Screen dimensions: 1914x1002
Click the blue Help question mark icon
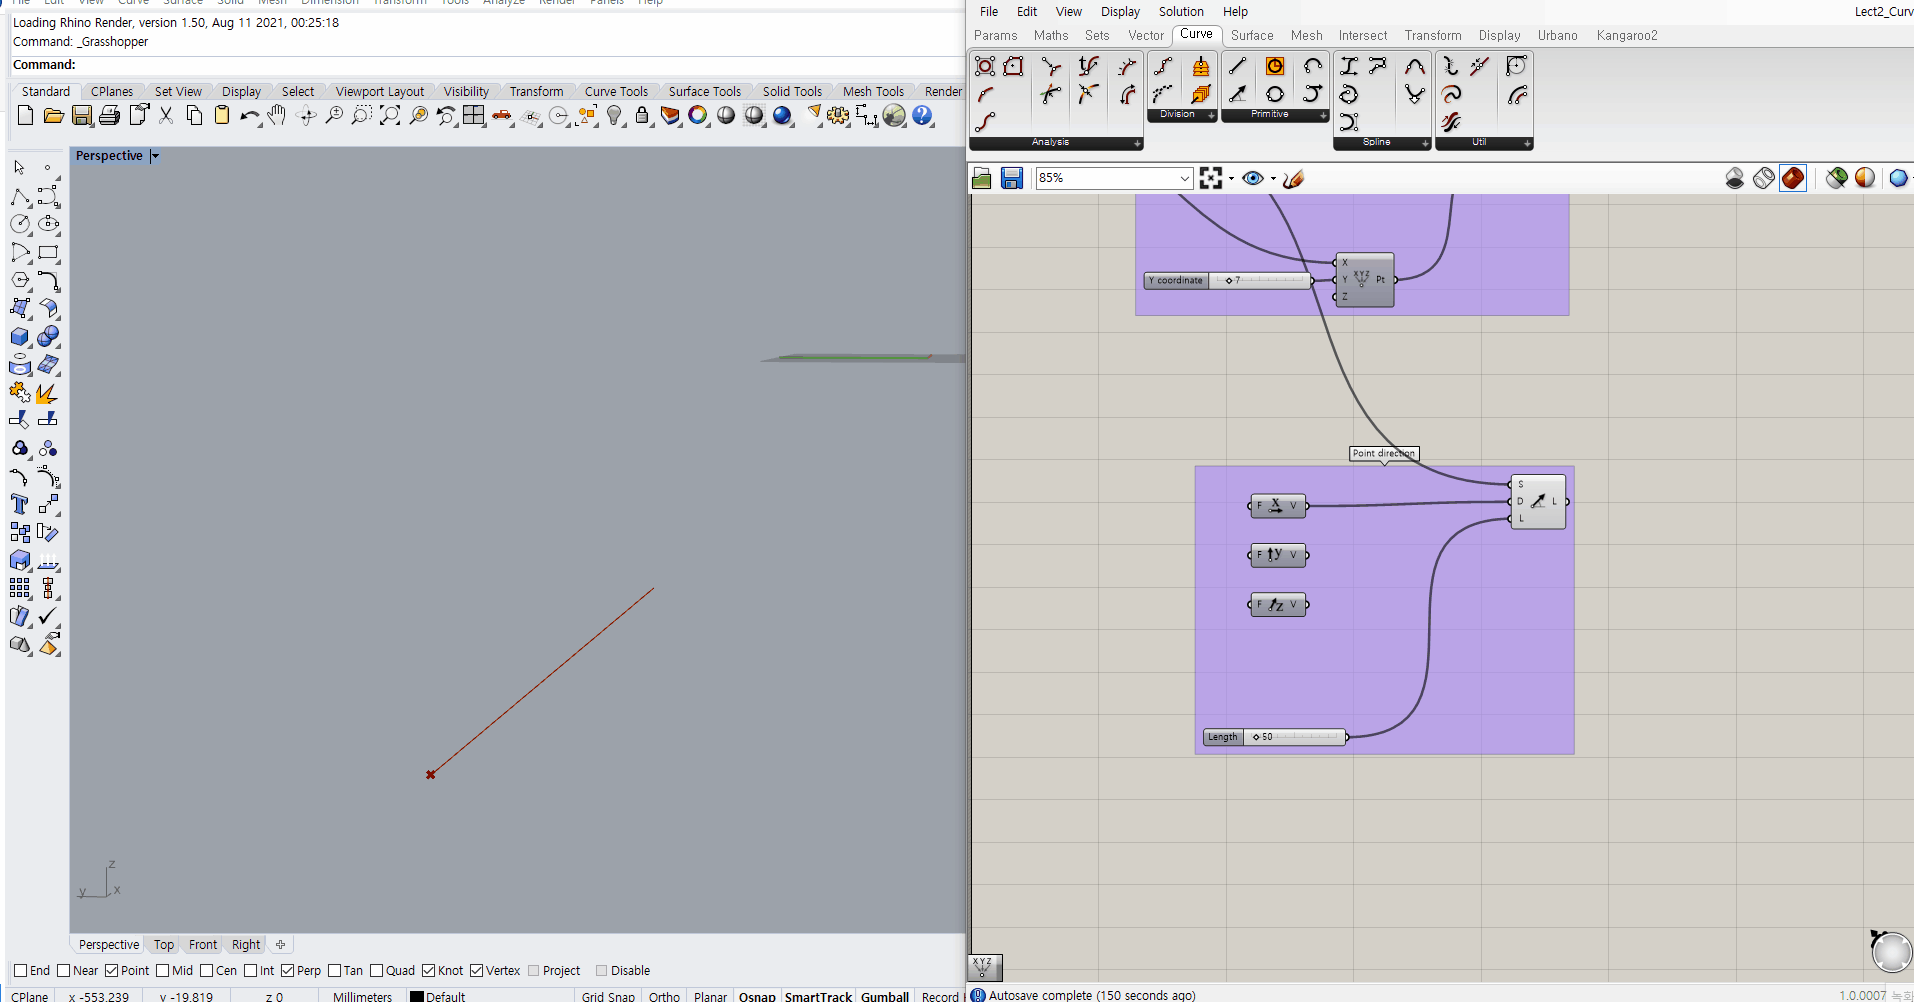coord(922,116)
